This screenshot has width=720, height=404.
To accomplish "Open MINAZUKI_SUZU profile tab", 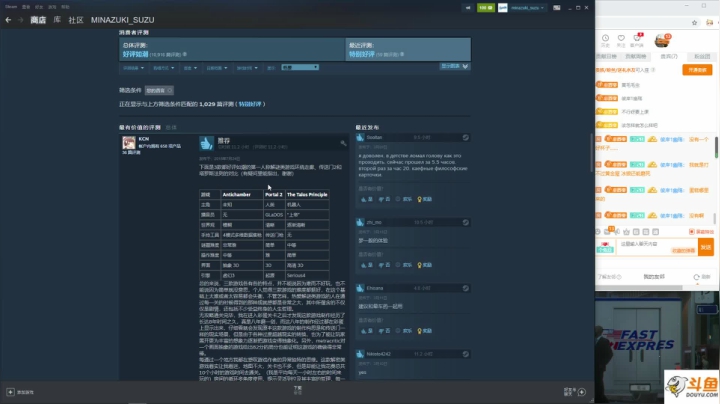I will [x=123, y=20].
